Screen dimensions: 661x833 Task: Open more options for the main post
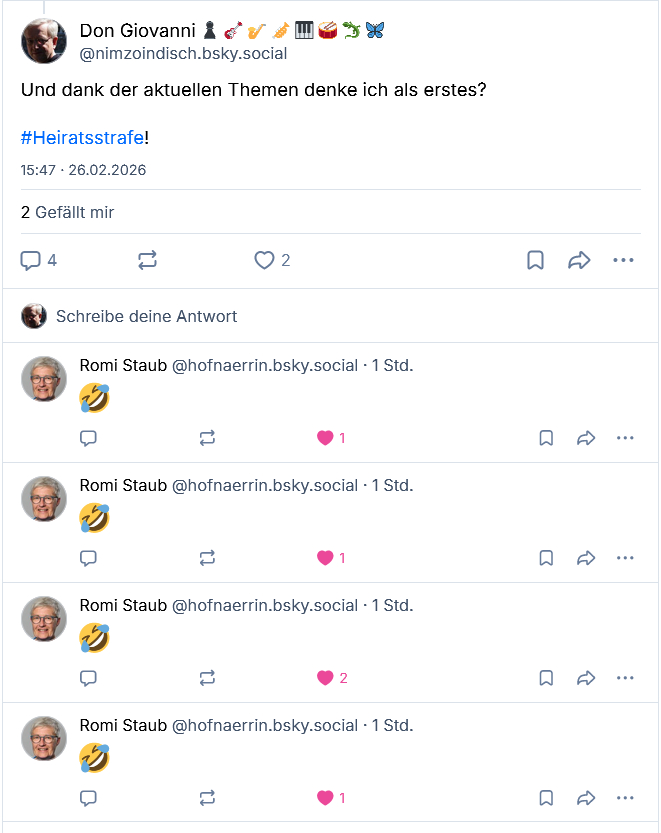(x=623, y=261)
